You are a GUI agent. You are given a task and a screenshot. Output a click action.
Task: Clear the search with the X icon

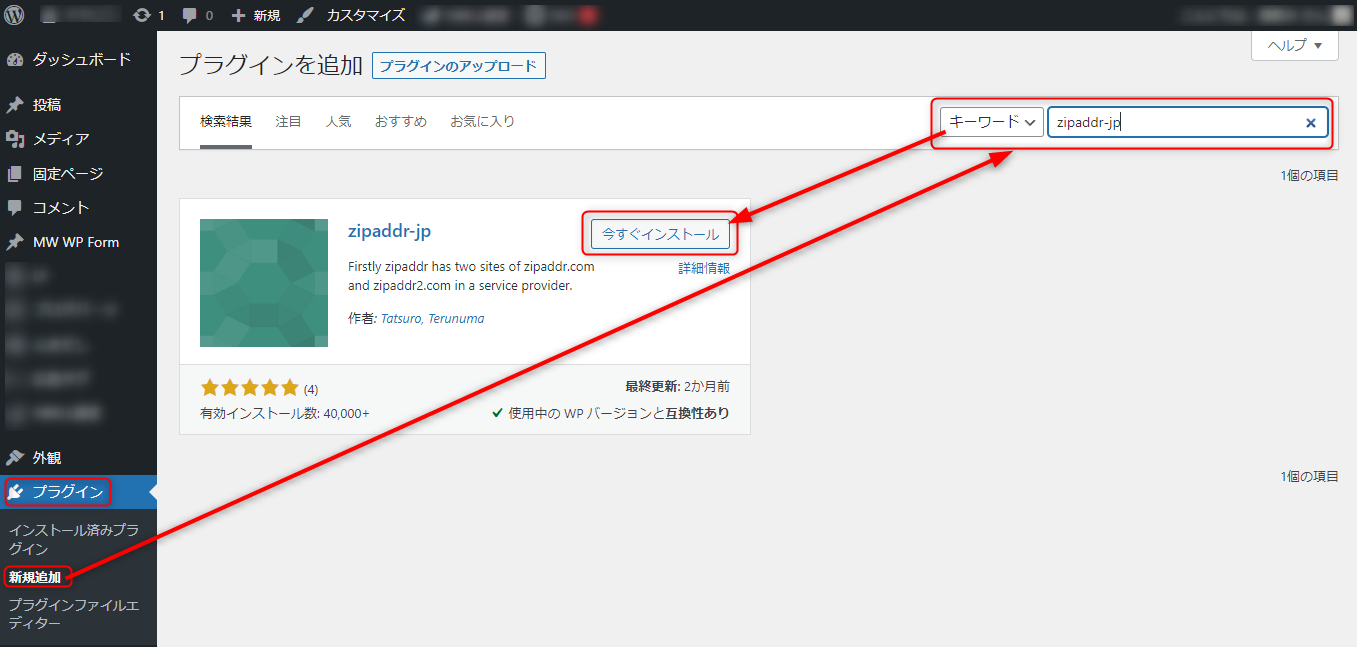(1311, 122)
